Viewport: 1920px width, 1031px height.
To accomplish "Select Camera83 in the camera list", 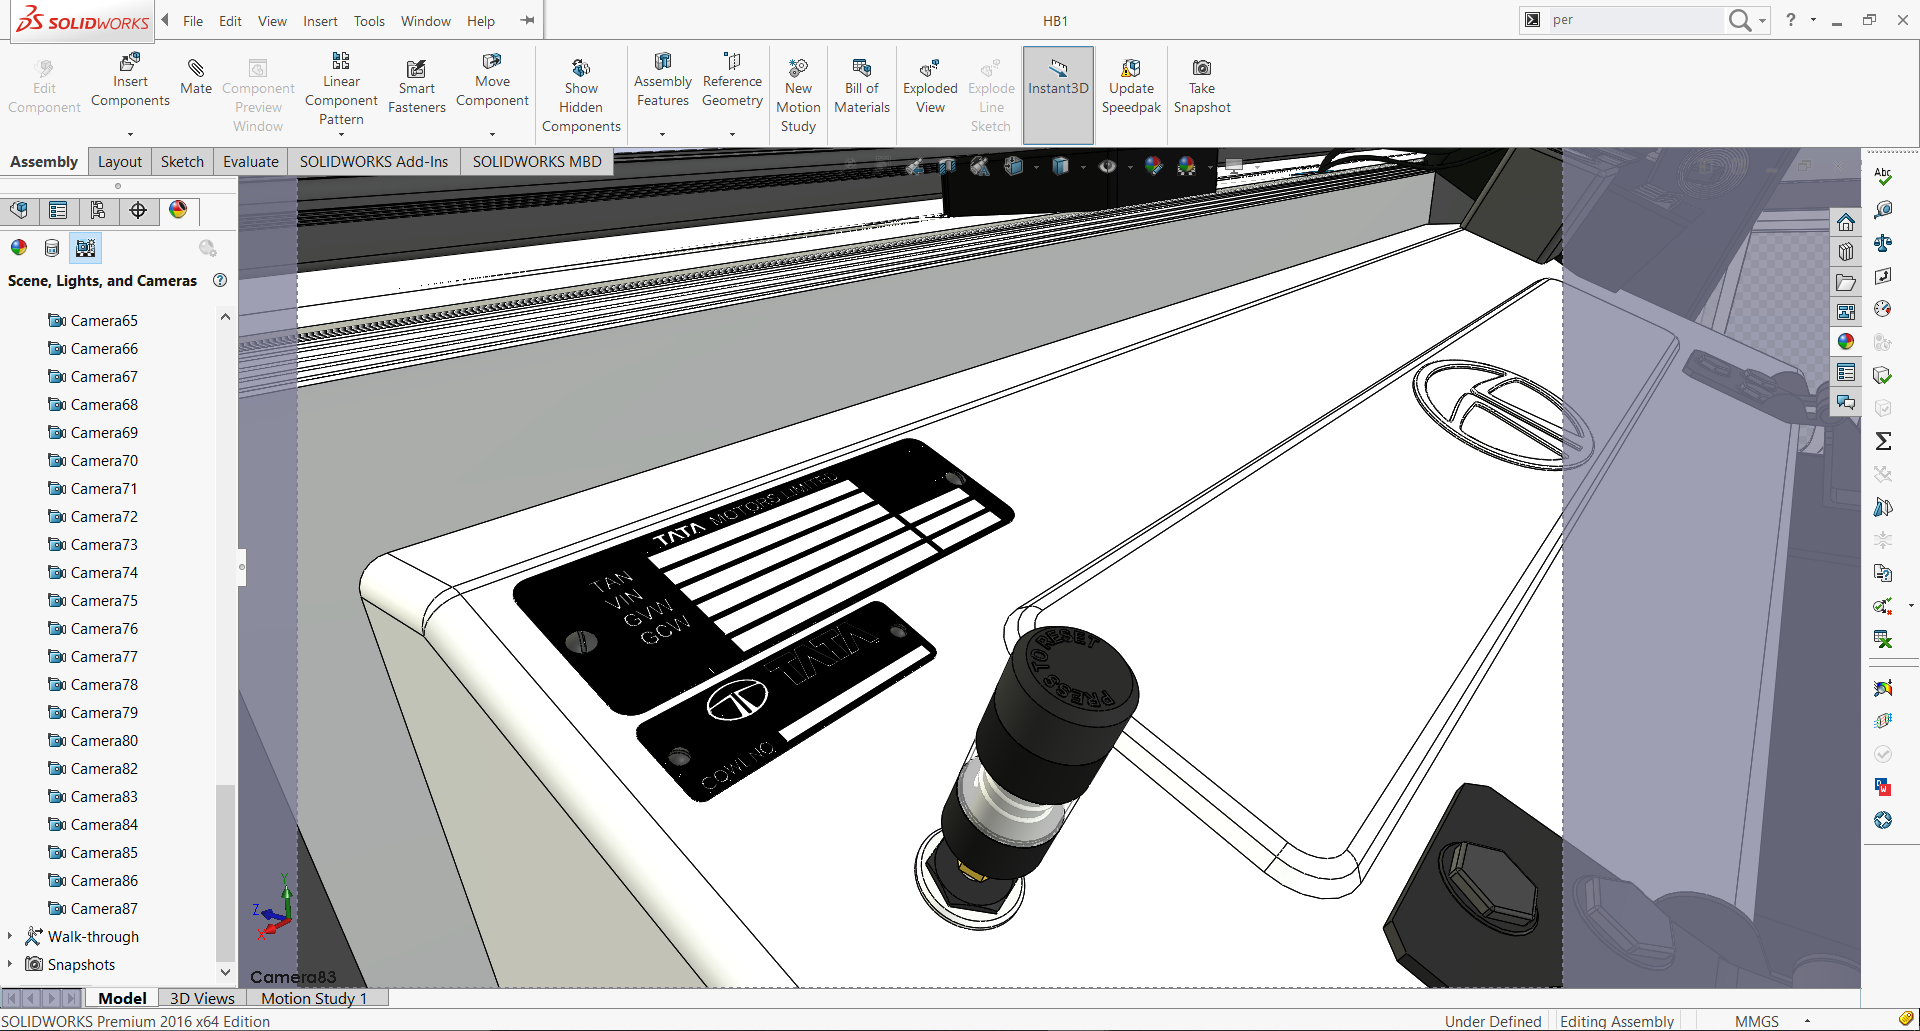I will pyautogui.click(x=104, y=797).
